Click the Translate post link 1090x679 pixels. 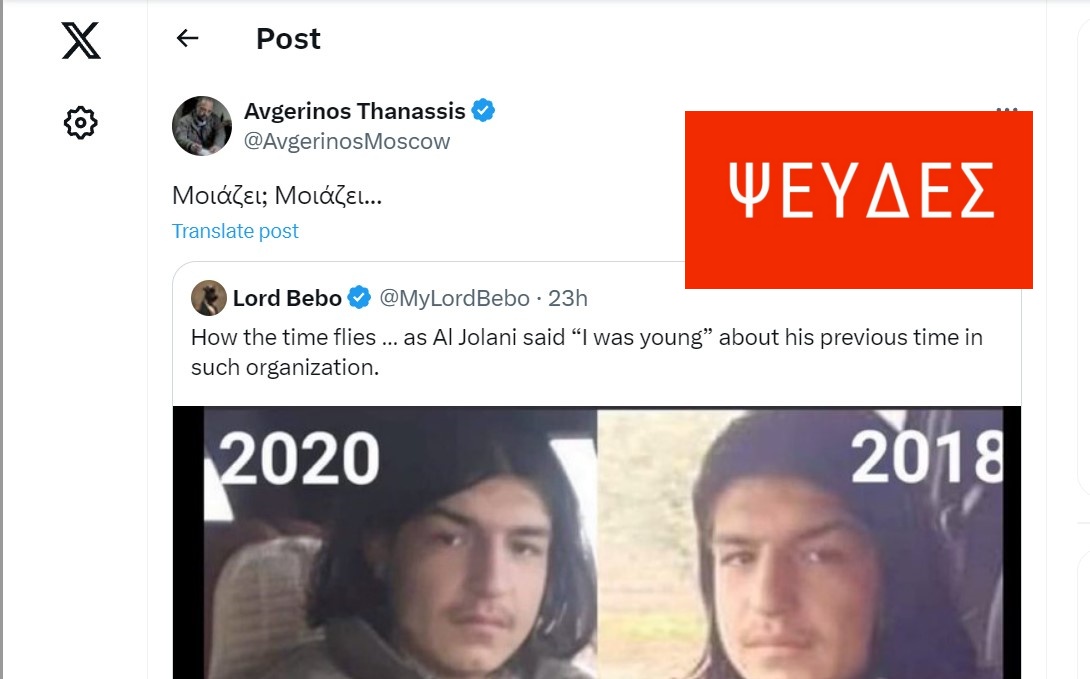coord(235,231)
